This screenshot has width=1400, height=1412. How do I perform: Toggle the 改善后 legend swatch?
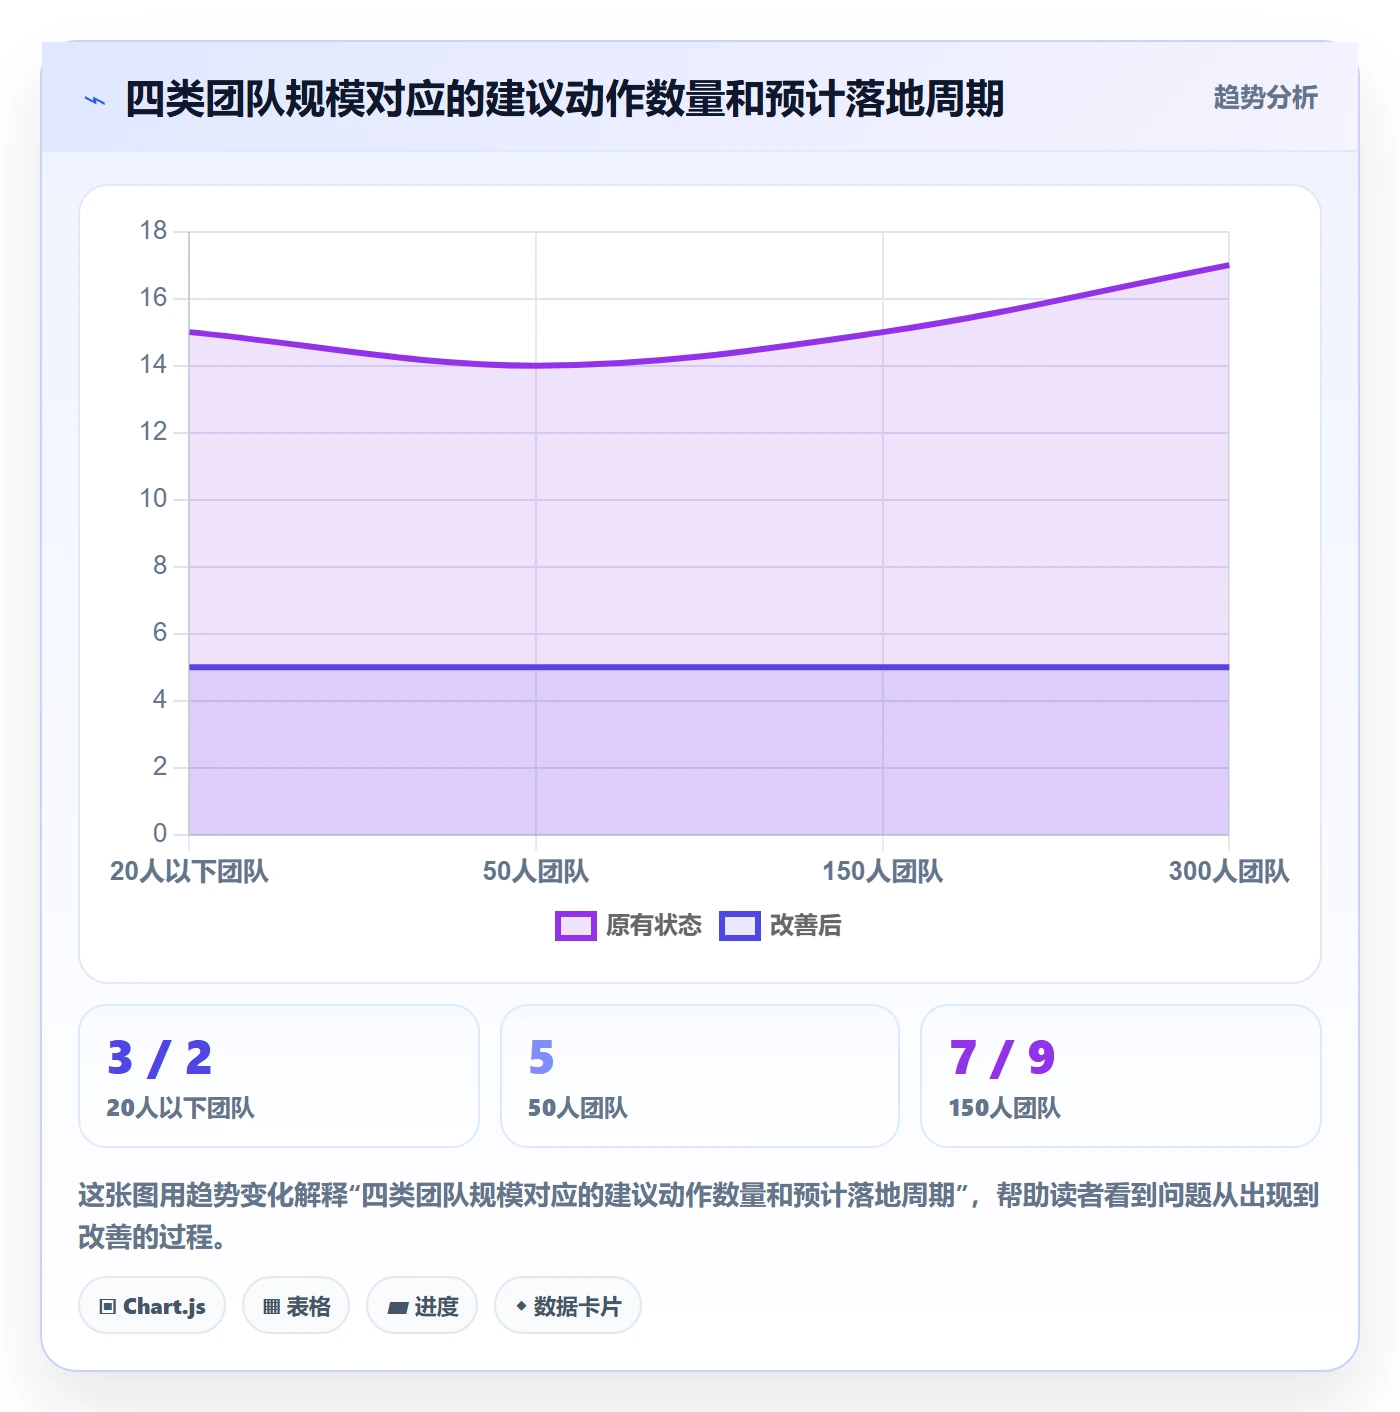(x=740, y=926)
